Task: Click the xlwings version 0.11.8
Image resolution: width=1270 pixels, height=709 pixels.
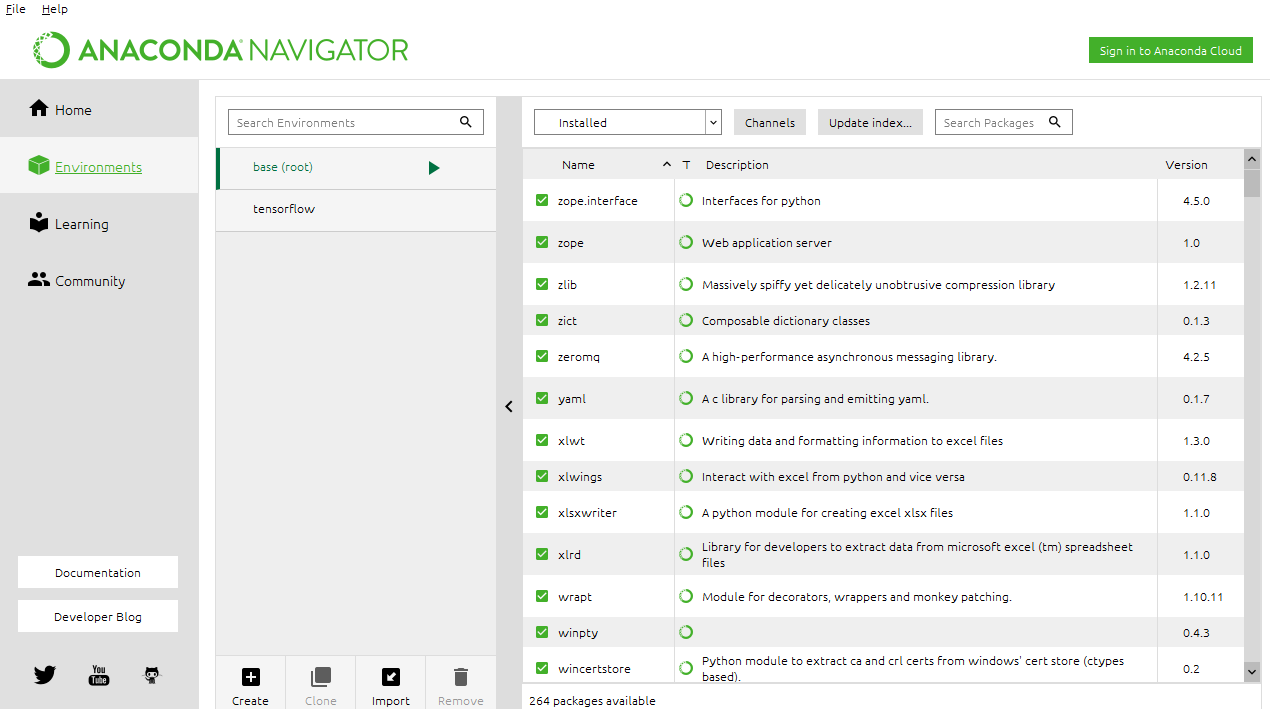Action: point(1200,476)
